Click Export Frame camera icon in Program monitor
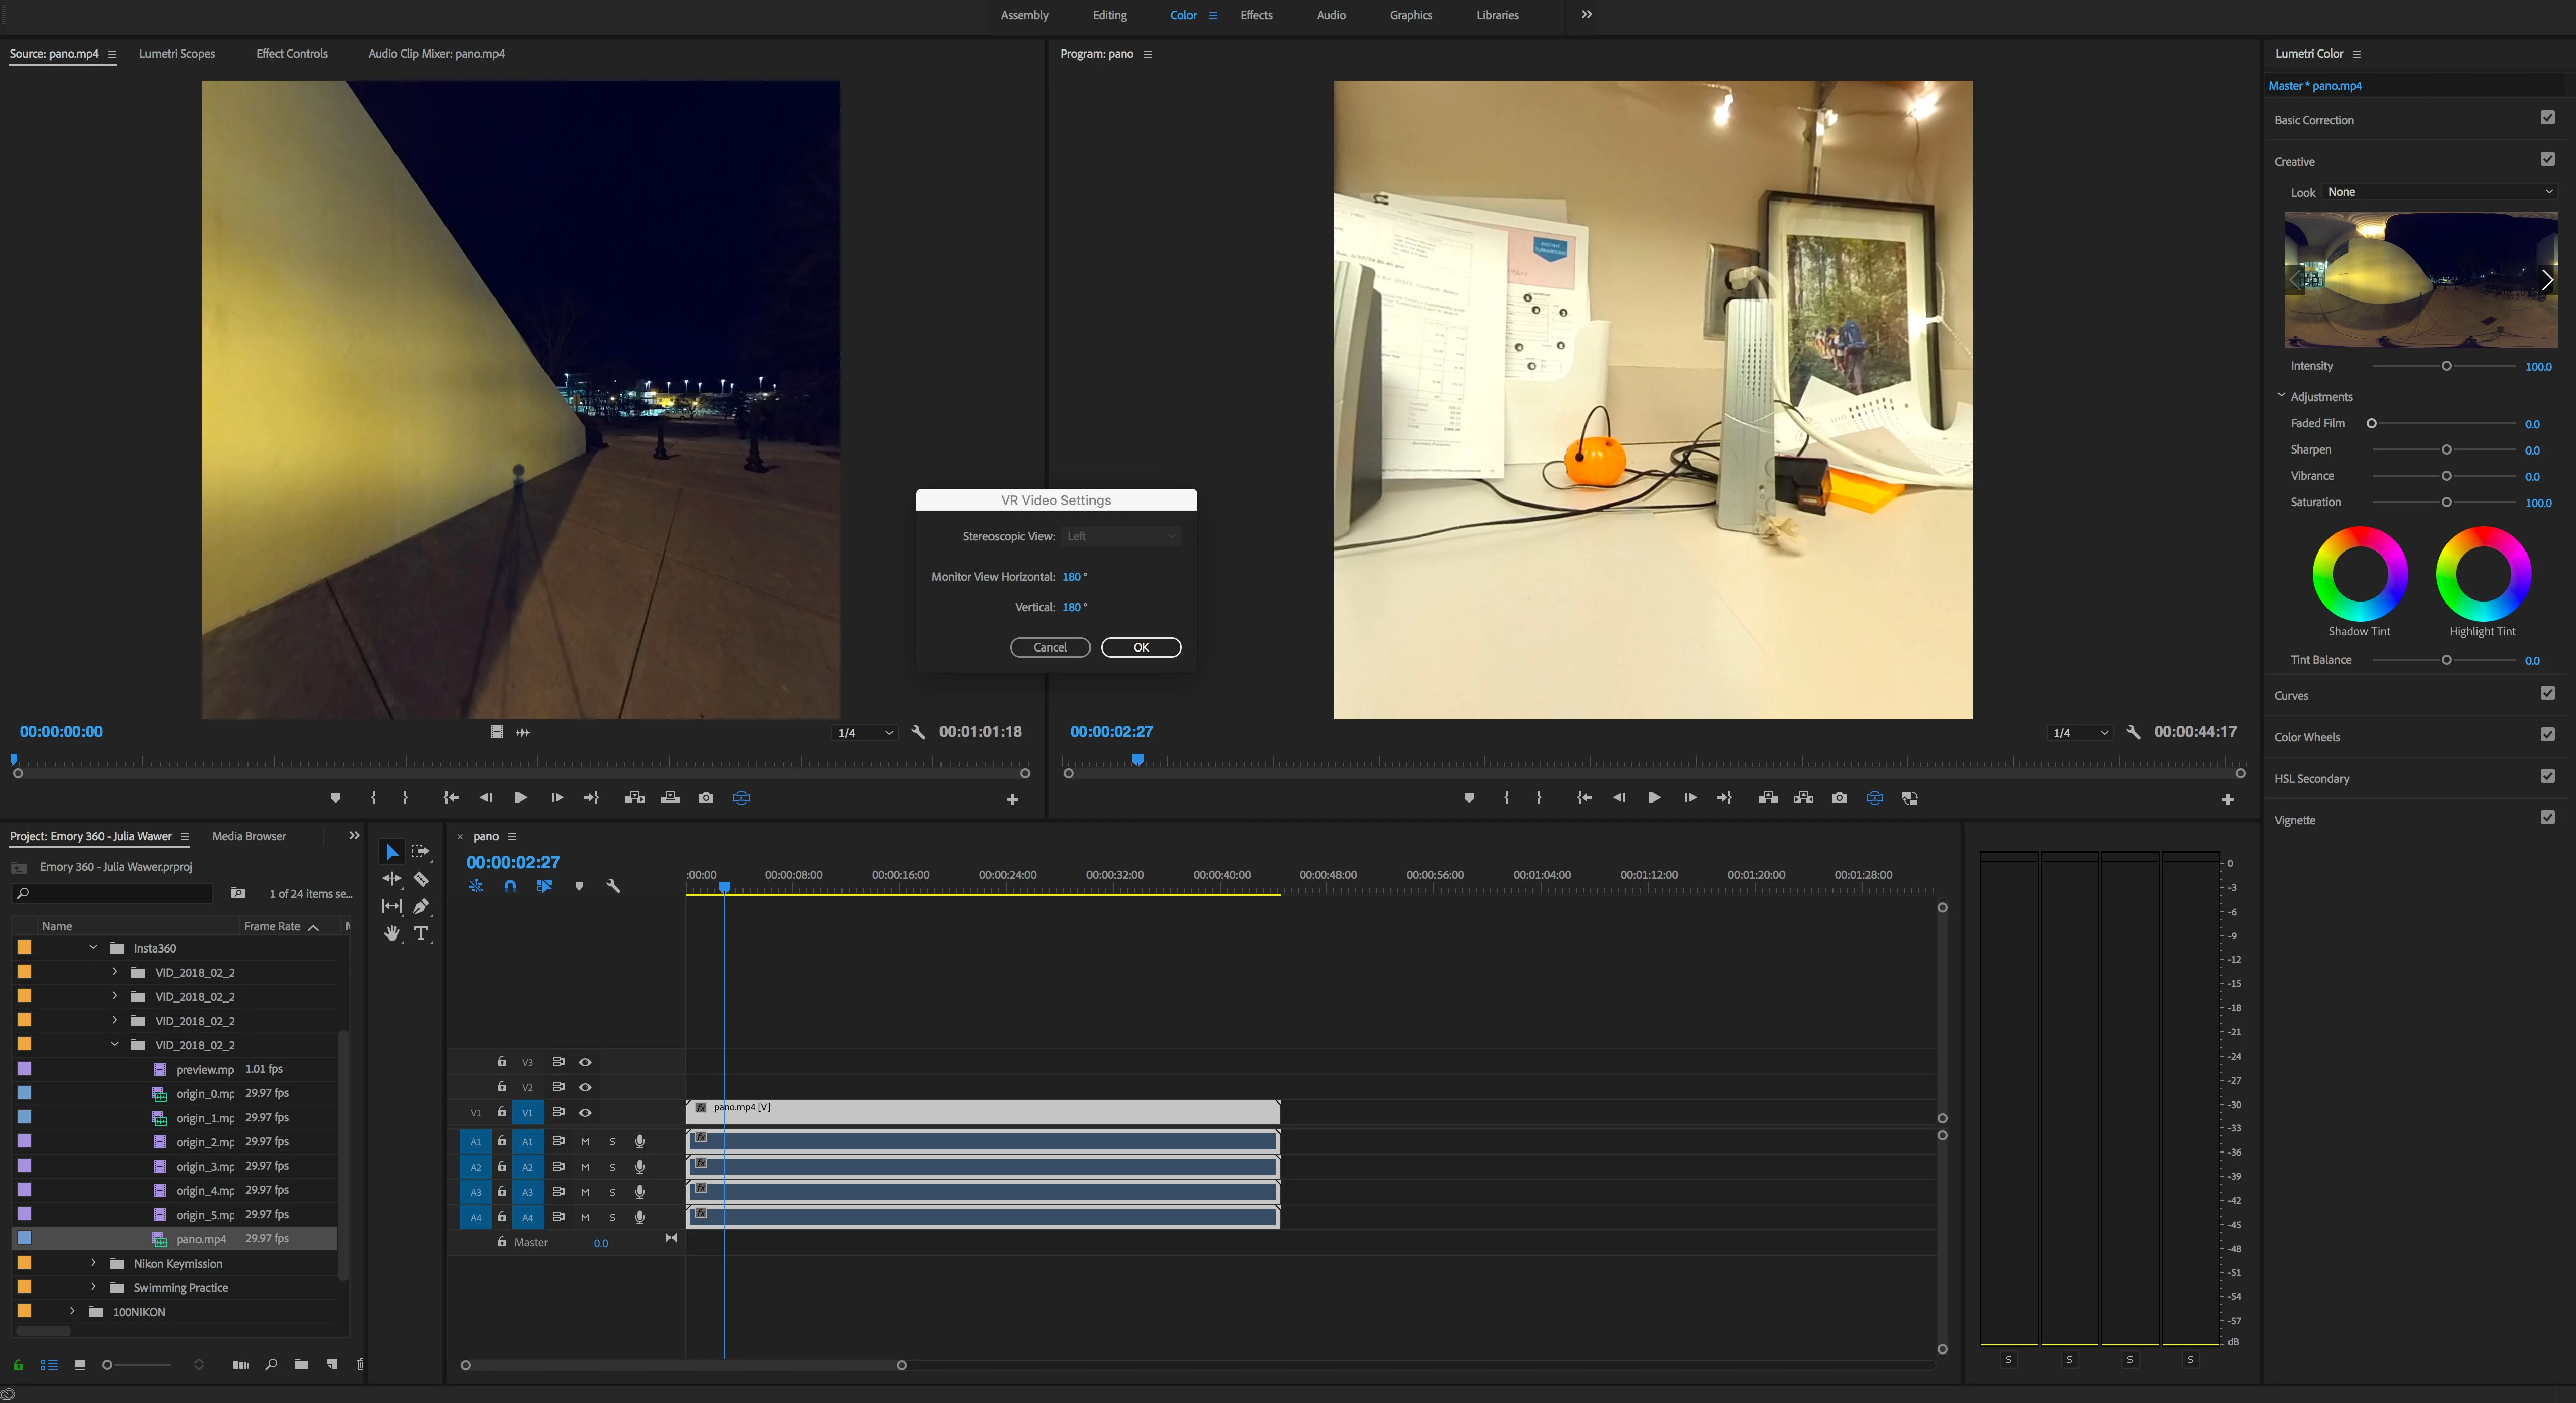 click(x=1839, y=798)
